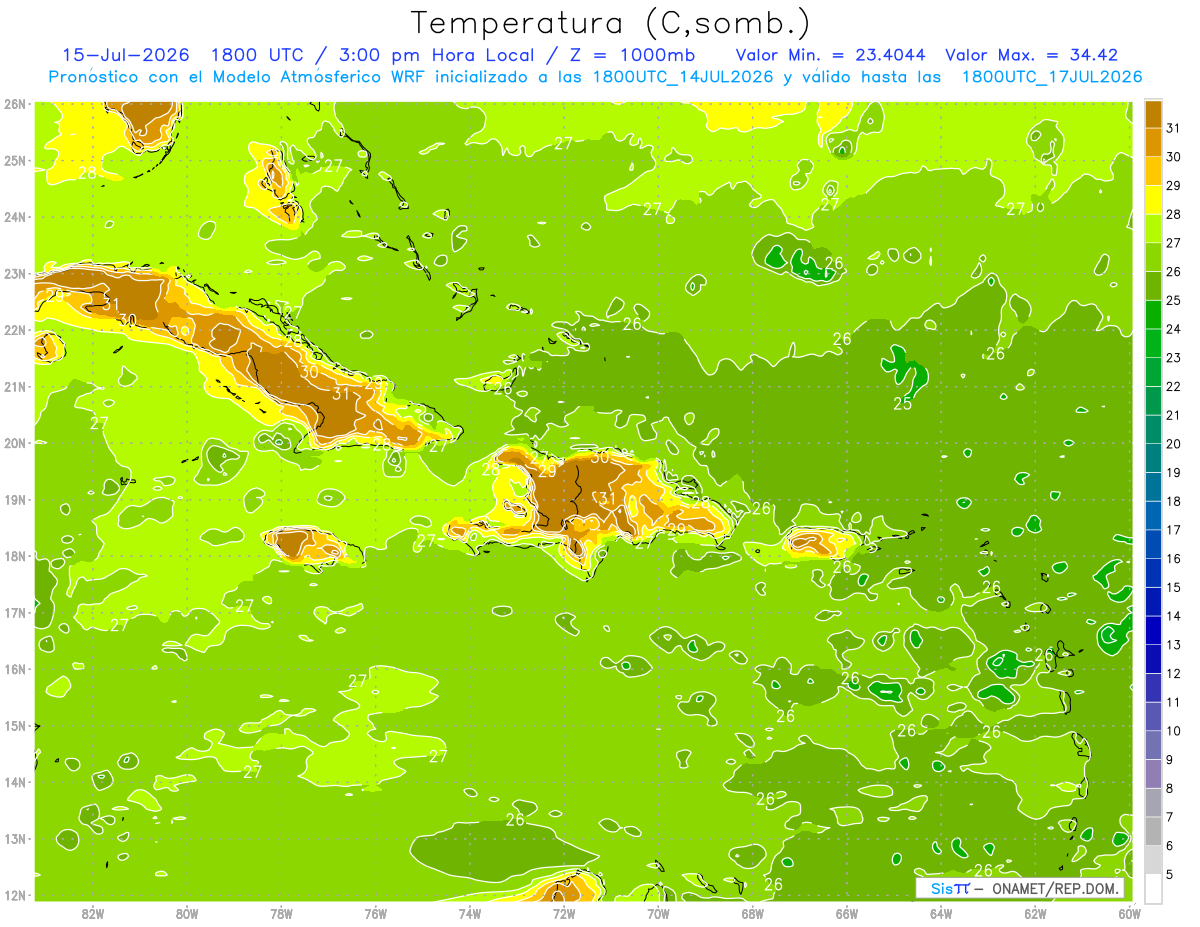This screenshot has height=927, width=1200.
Task: Click the '25' contour label on the map
Action: [x=903, y=404]
